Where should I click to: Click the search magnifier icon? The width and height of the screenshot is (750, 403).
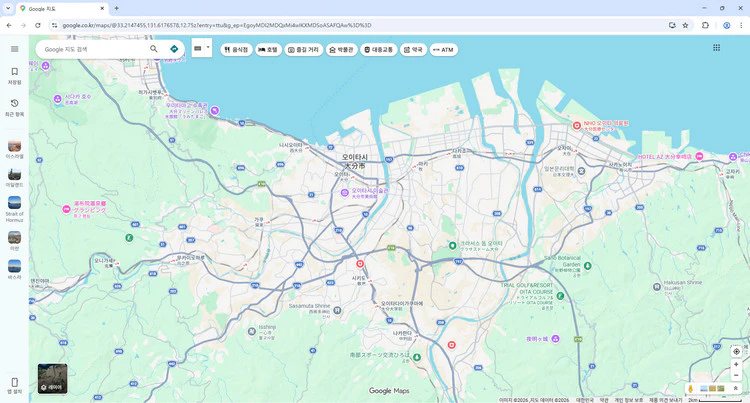pos(154,49)
